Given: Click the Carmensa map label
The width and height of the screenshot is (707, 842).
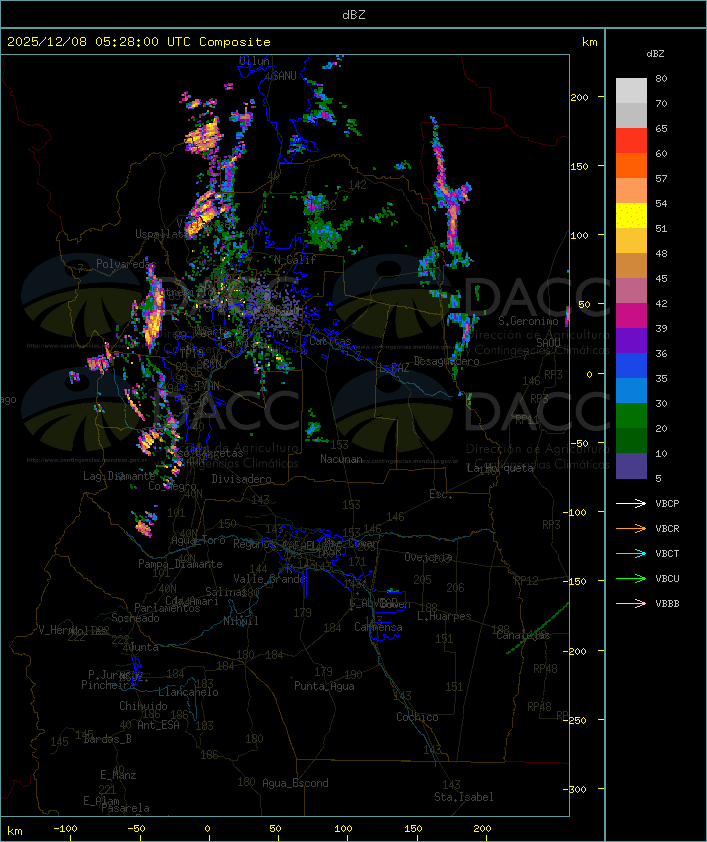Looking at the screenshot, I should [378, 627].
